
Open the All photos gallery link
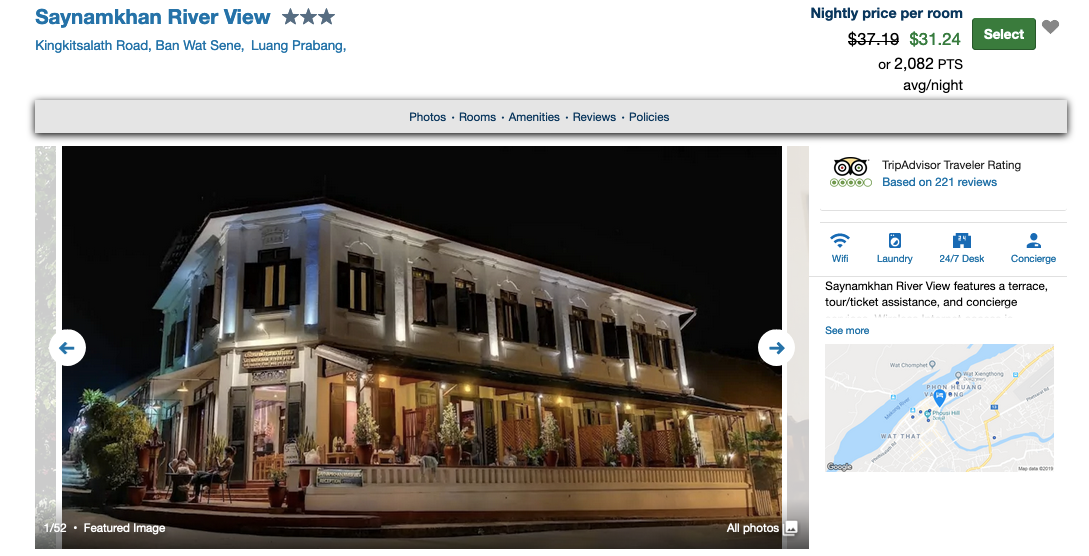point(753,528)
